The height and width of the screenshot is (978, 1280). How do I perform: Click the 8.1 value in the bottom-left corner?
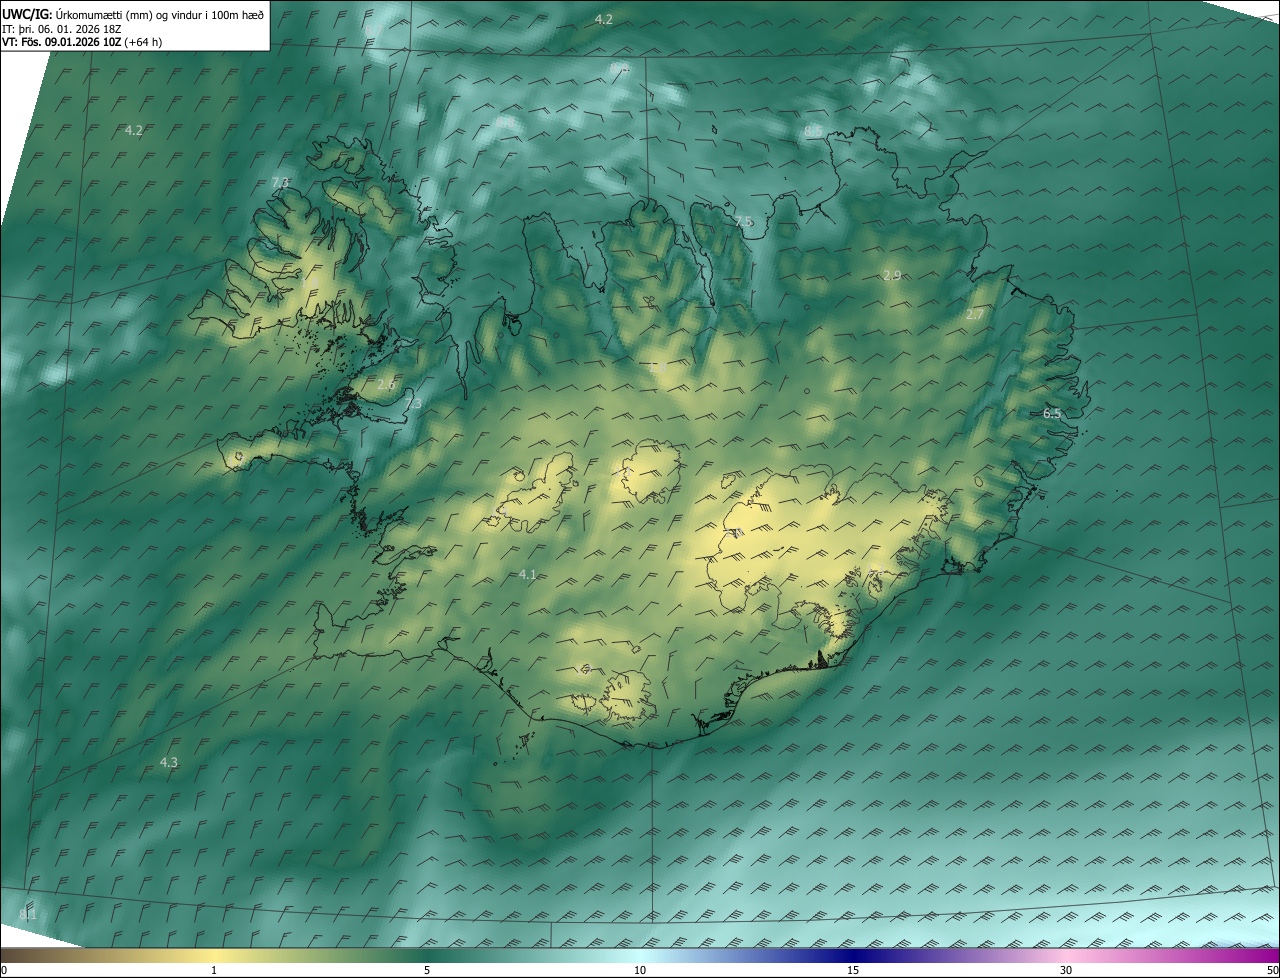[28, 914]
